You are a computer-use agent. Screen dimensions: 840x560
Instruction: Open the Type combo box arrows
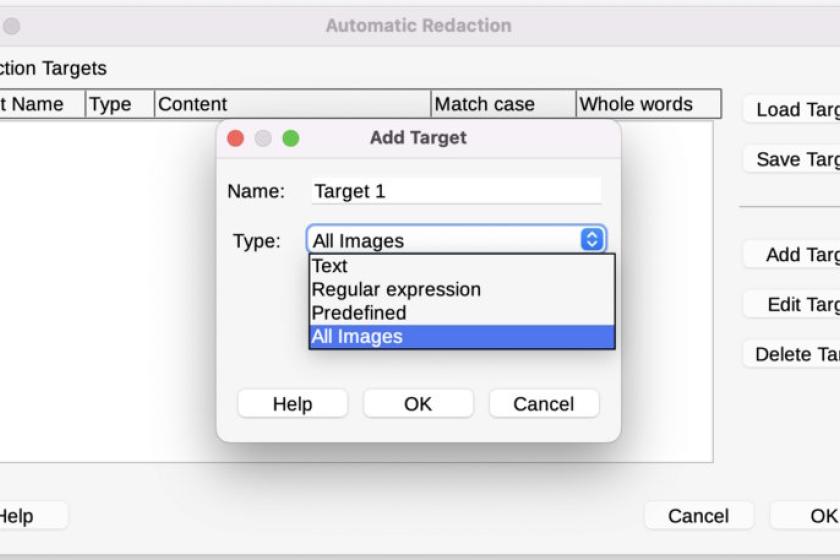(592, 239)
